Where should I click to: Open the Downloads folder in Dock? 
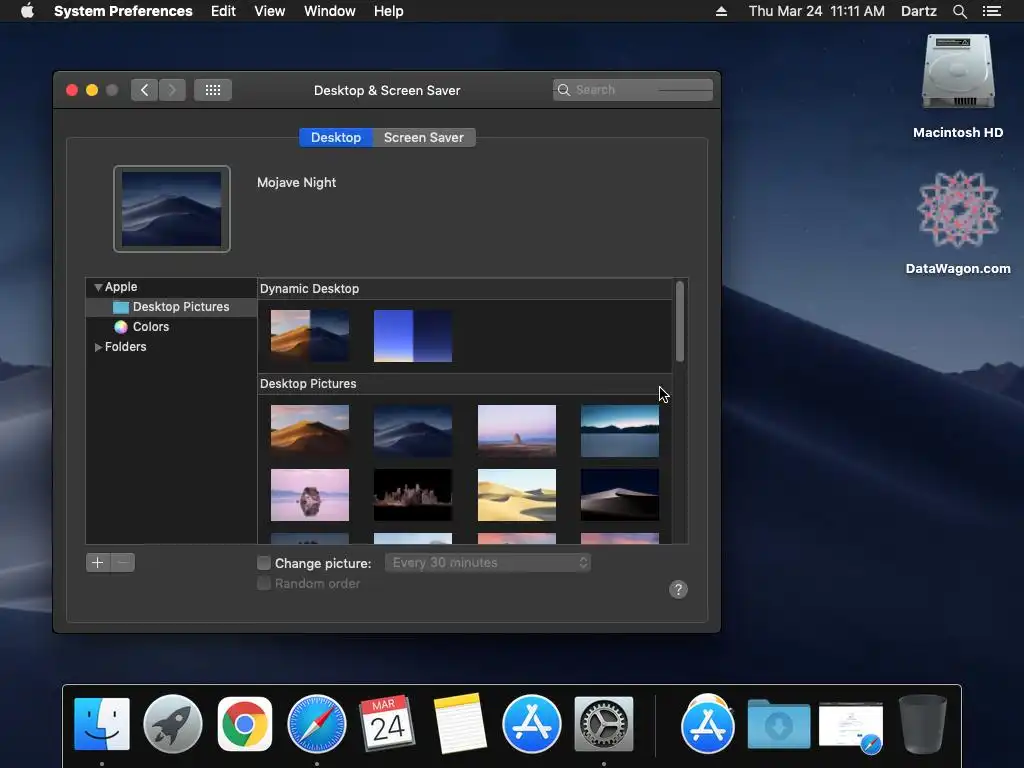(778, 725)
